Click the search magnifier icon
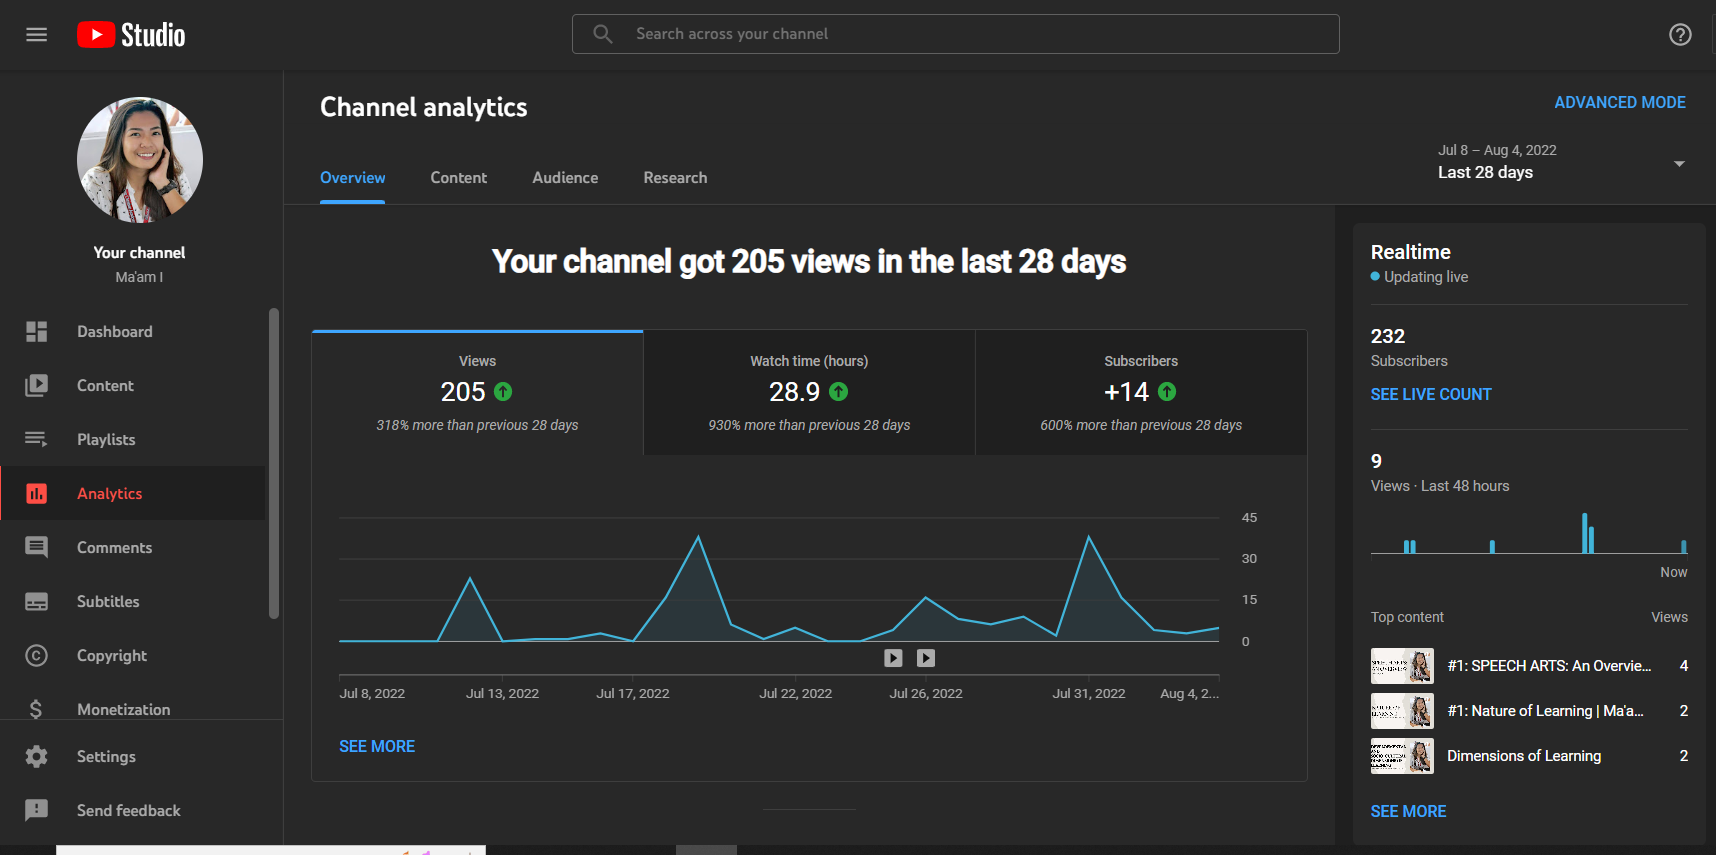This screenshot has height=855, width=1716. point(602,34)
